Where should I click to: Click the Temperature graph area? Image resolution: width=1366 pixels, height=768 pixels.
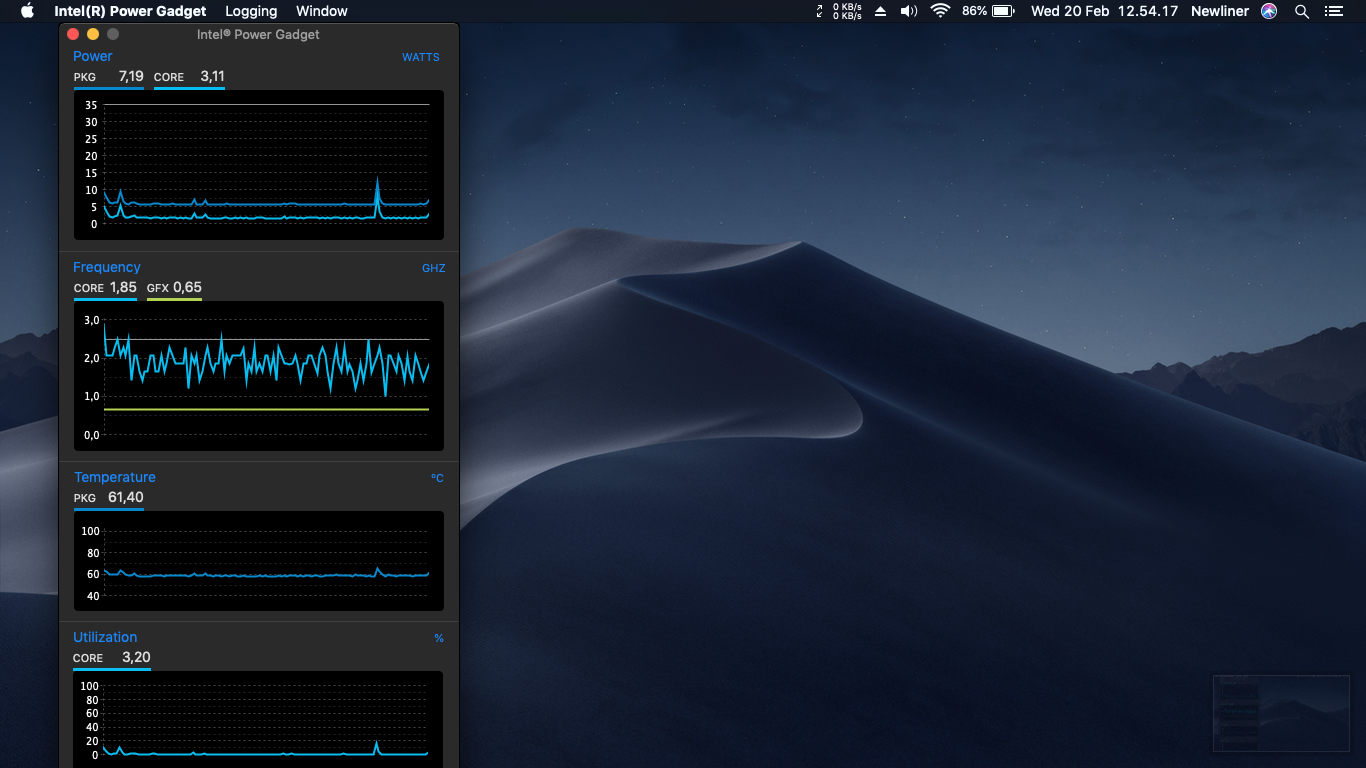pos(259,561)
